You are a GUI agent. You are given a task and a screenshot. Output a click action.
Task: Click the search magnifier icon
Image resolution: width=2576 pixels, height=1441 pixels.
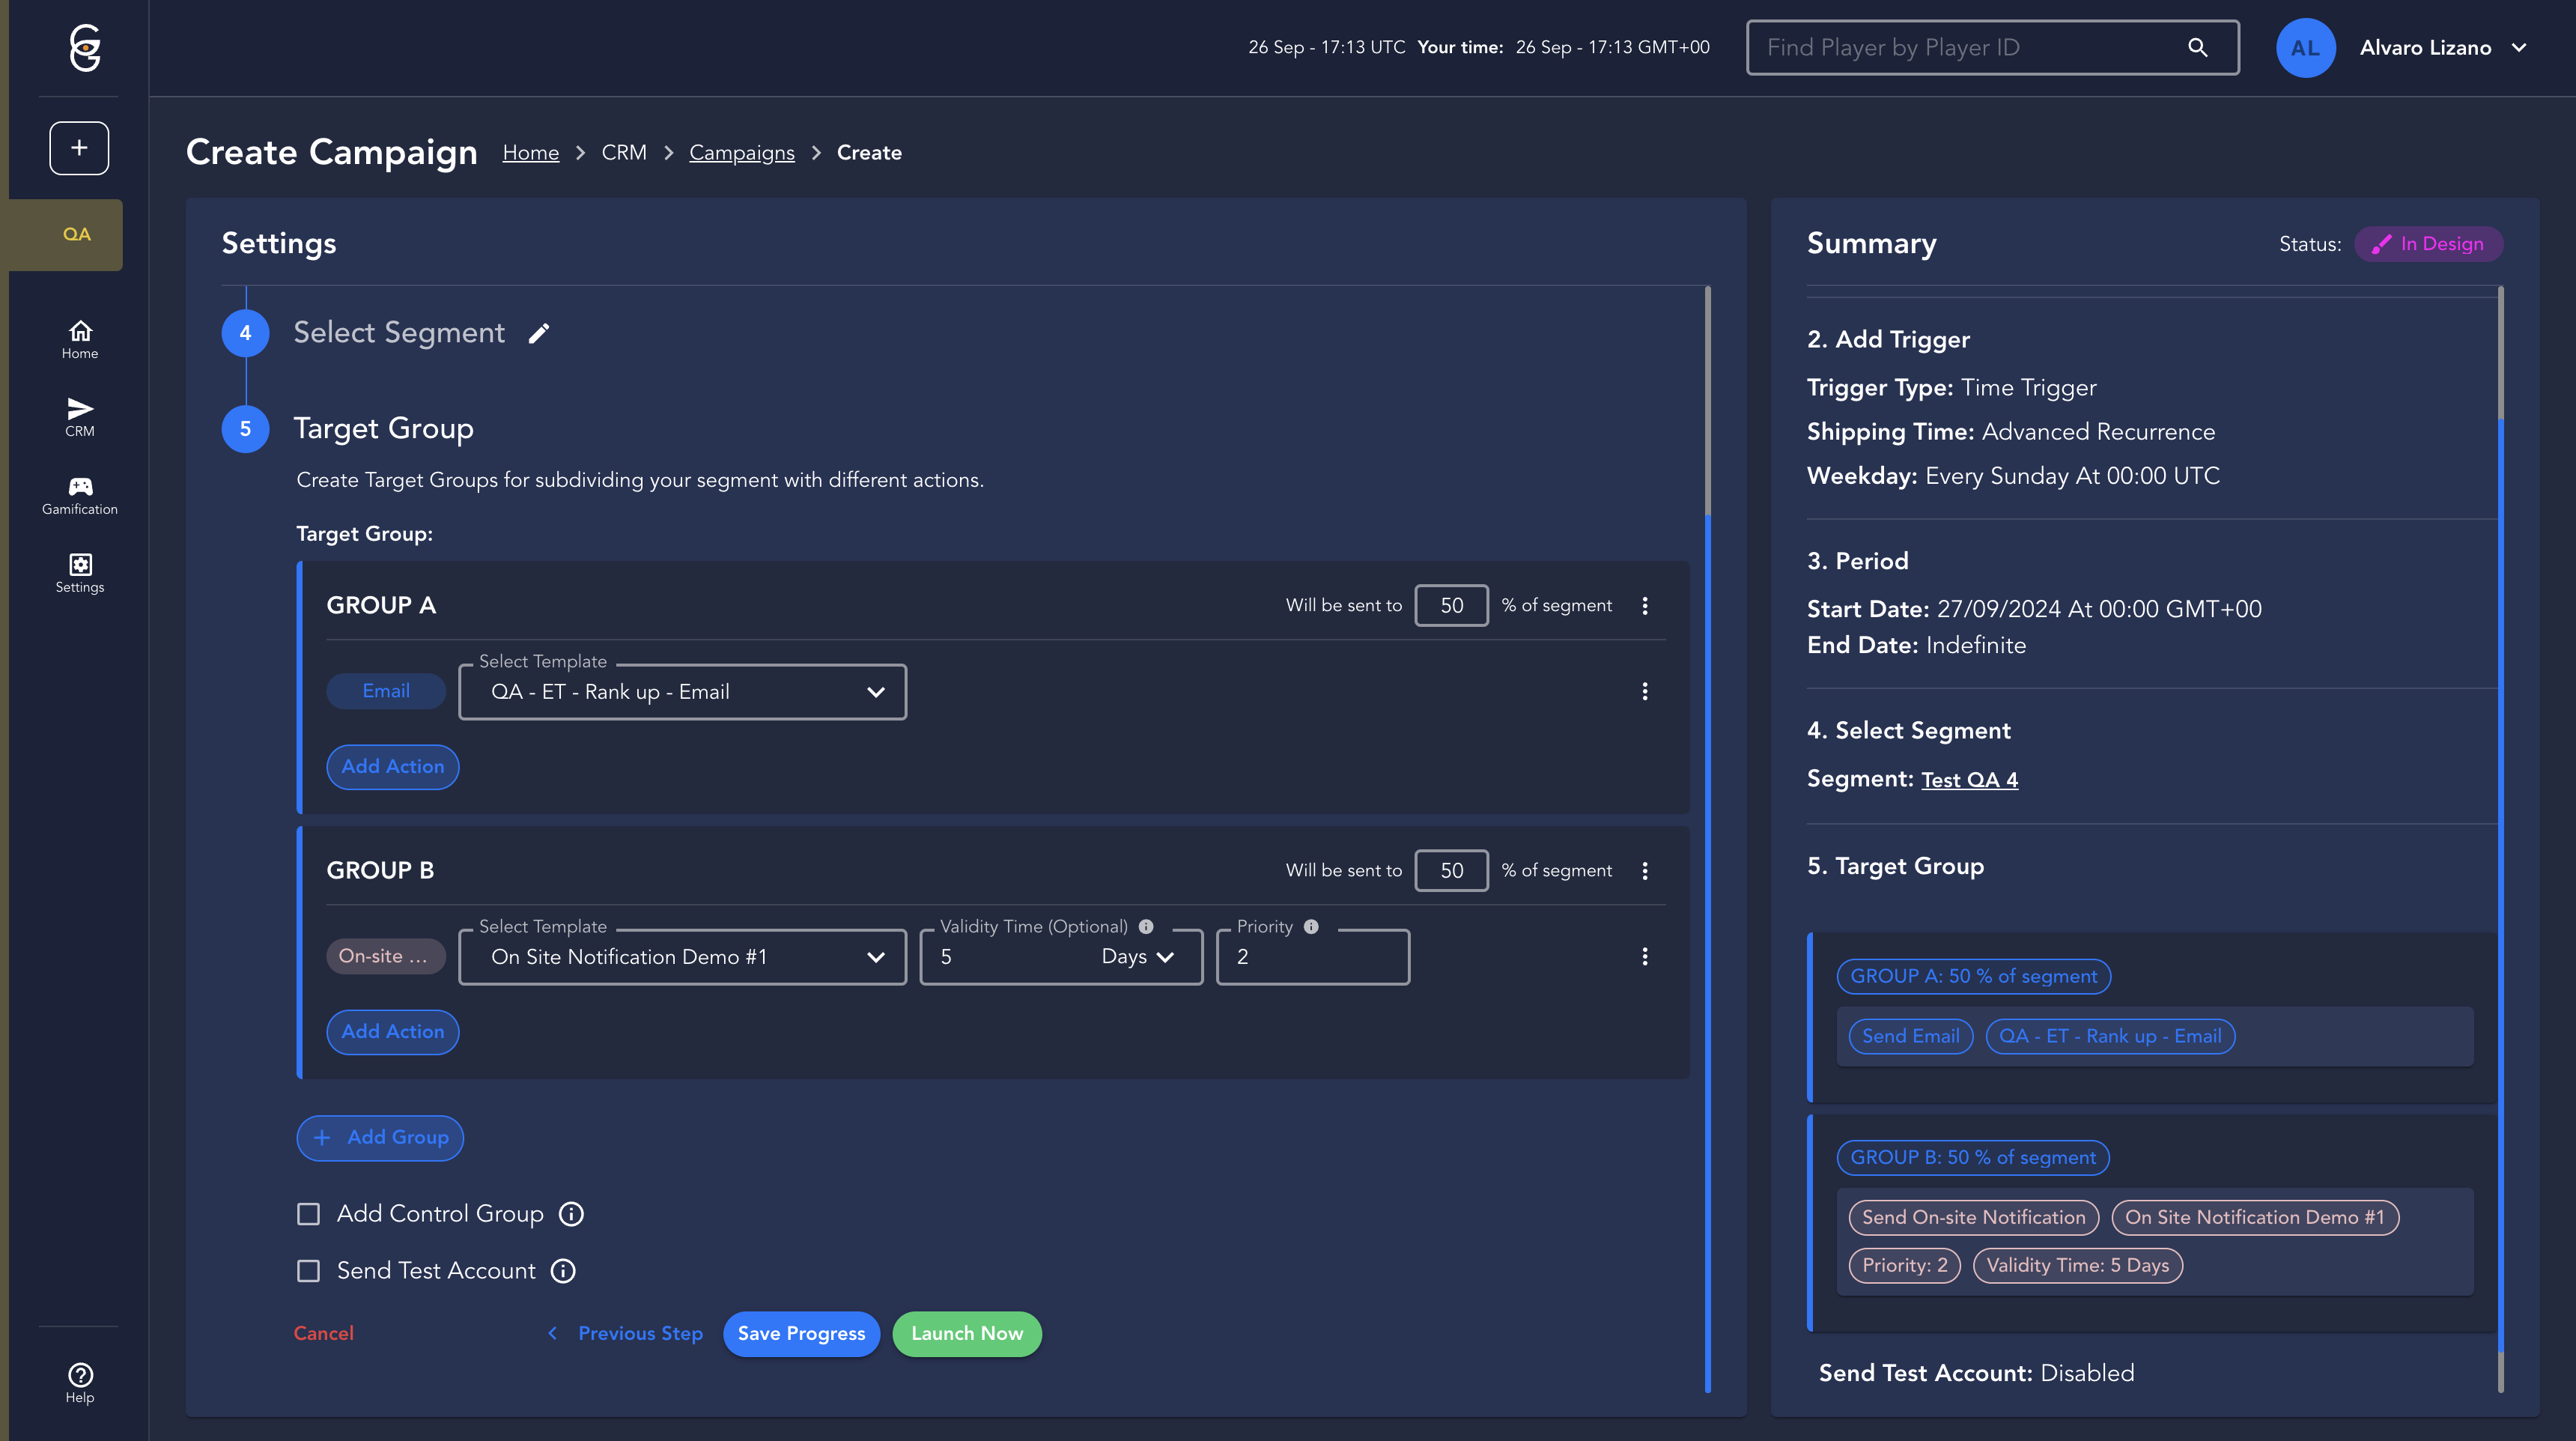click(x=2197, y=47)
